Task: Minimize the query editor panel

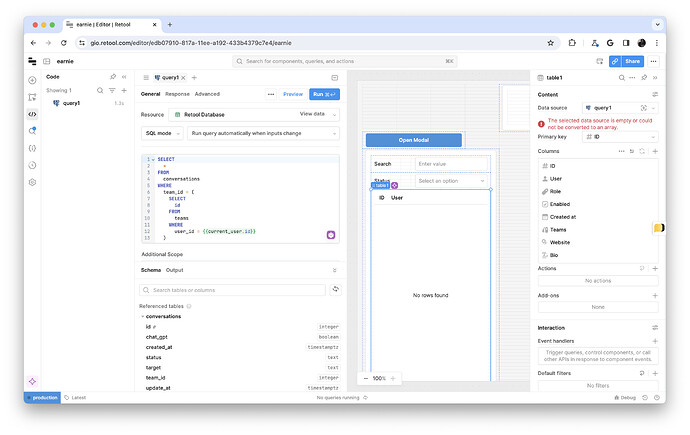Action: pyautogui.click(x=334, y=78)
